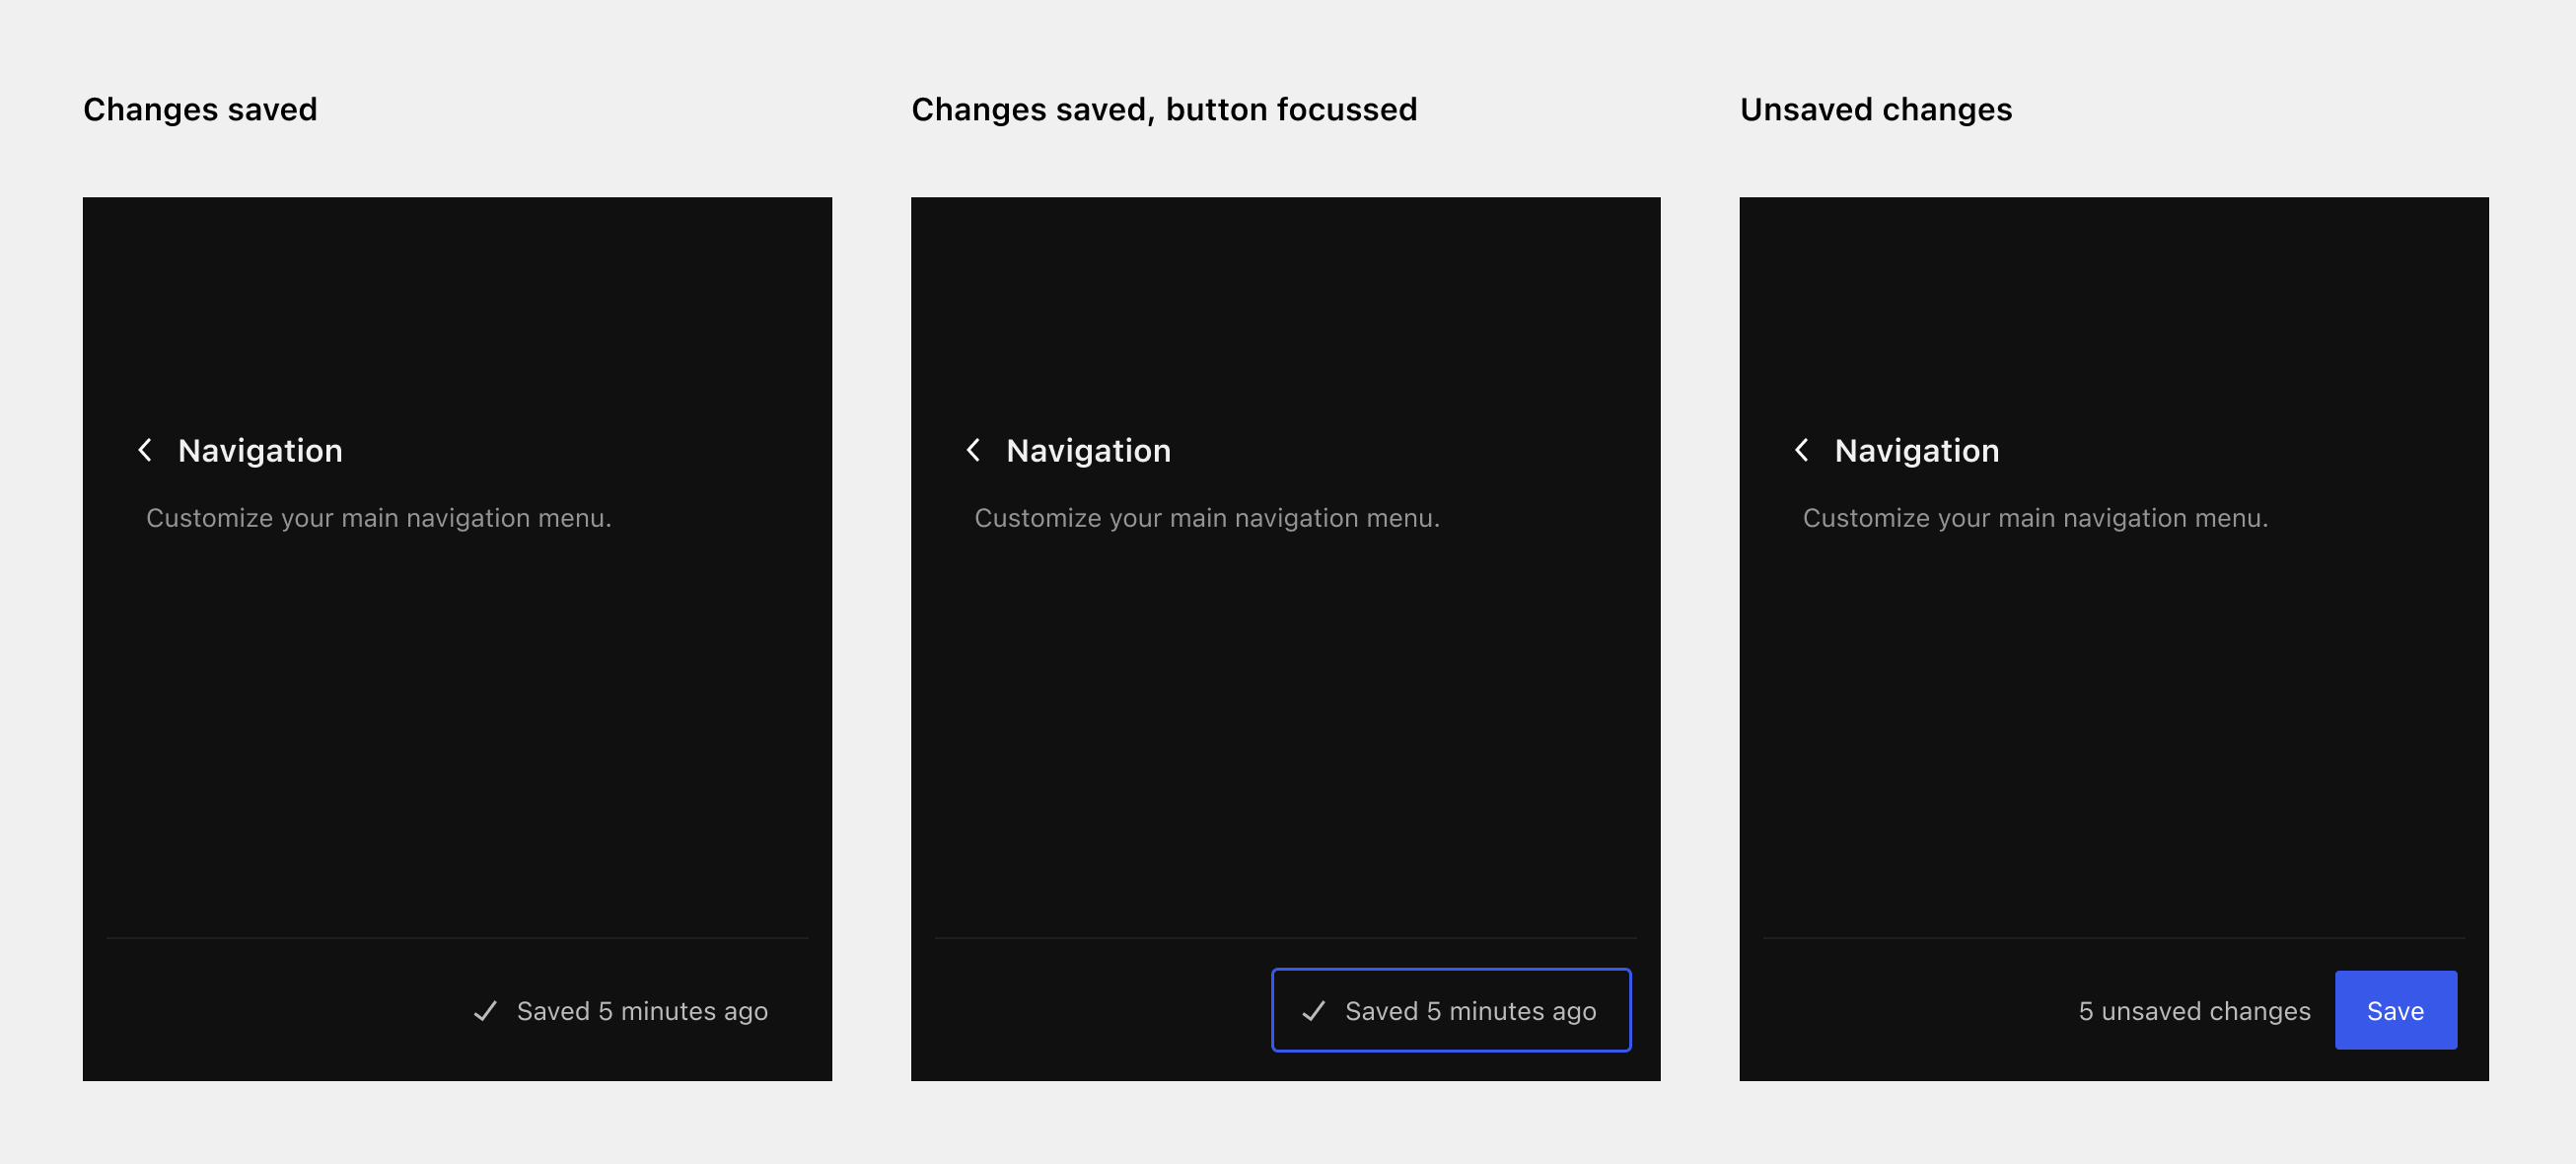
Task: Click back chevron in button focussed panel
Action: click(x=973, y=450)
